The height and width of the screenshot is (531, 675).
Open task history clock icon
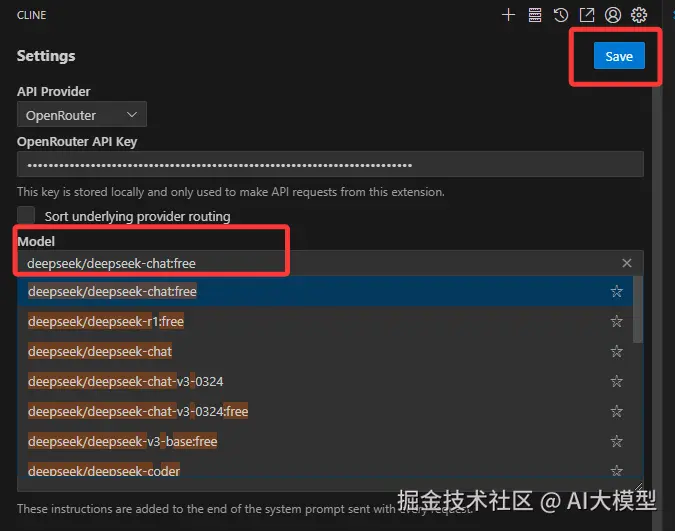click(560, 15)
